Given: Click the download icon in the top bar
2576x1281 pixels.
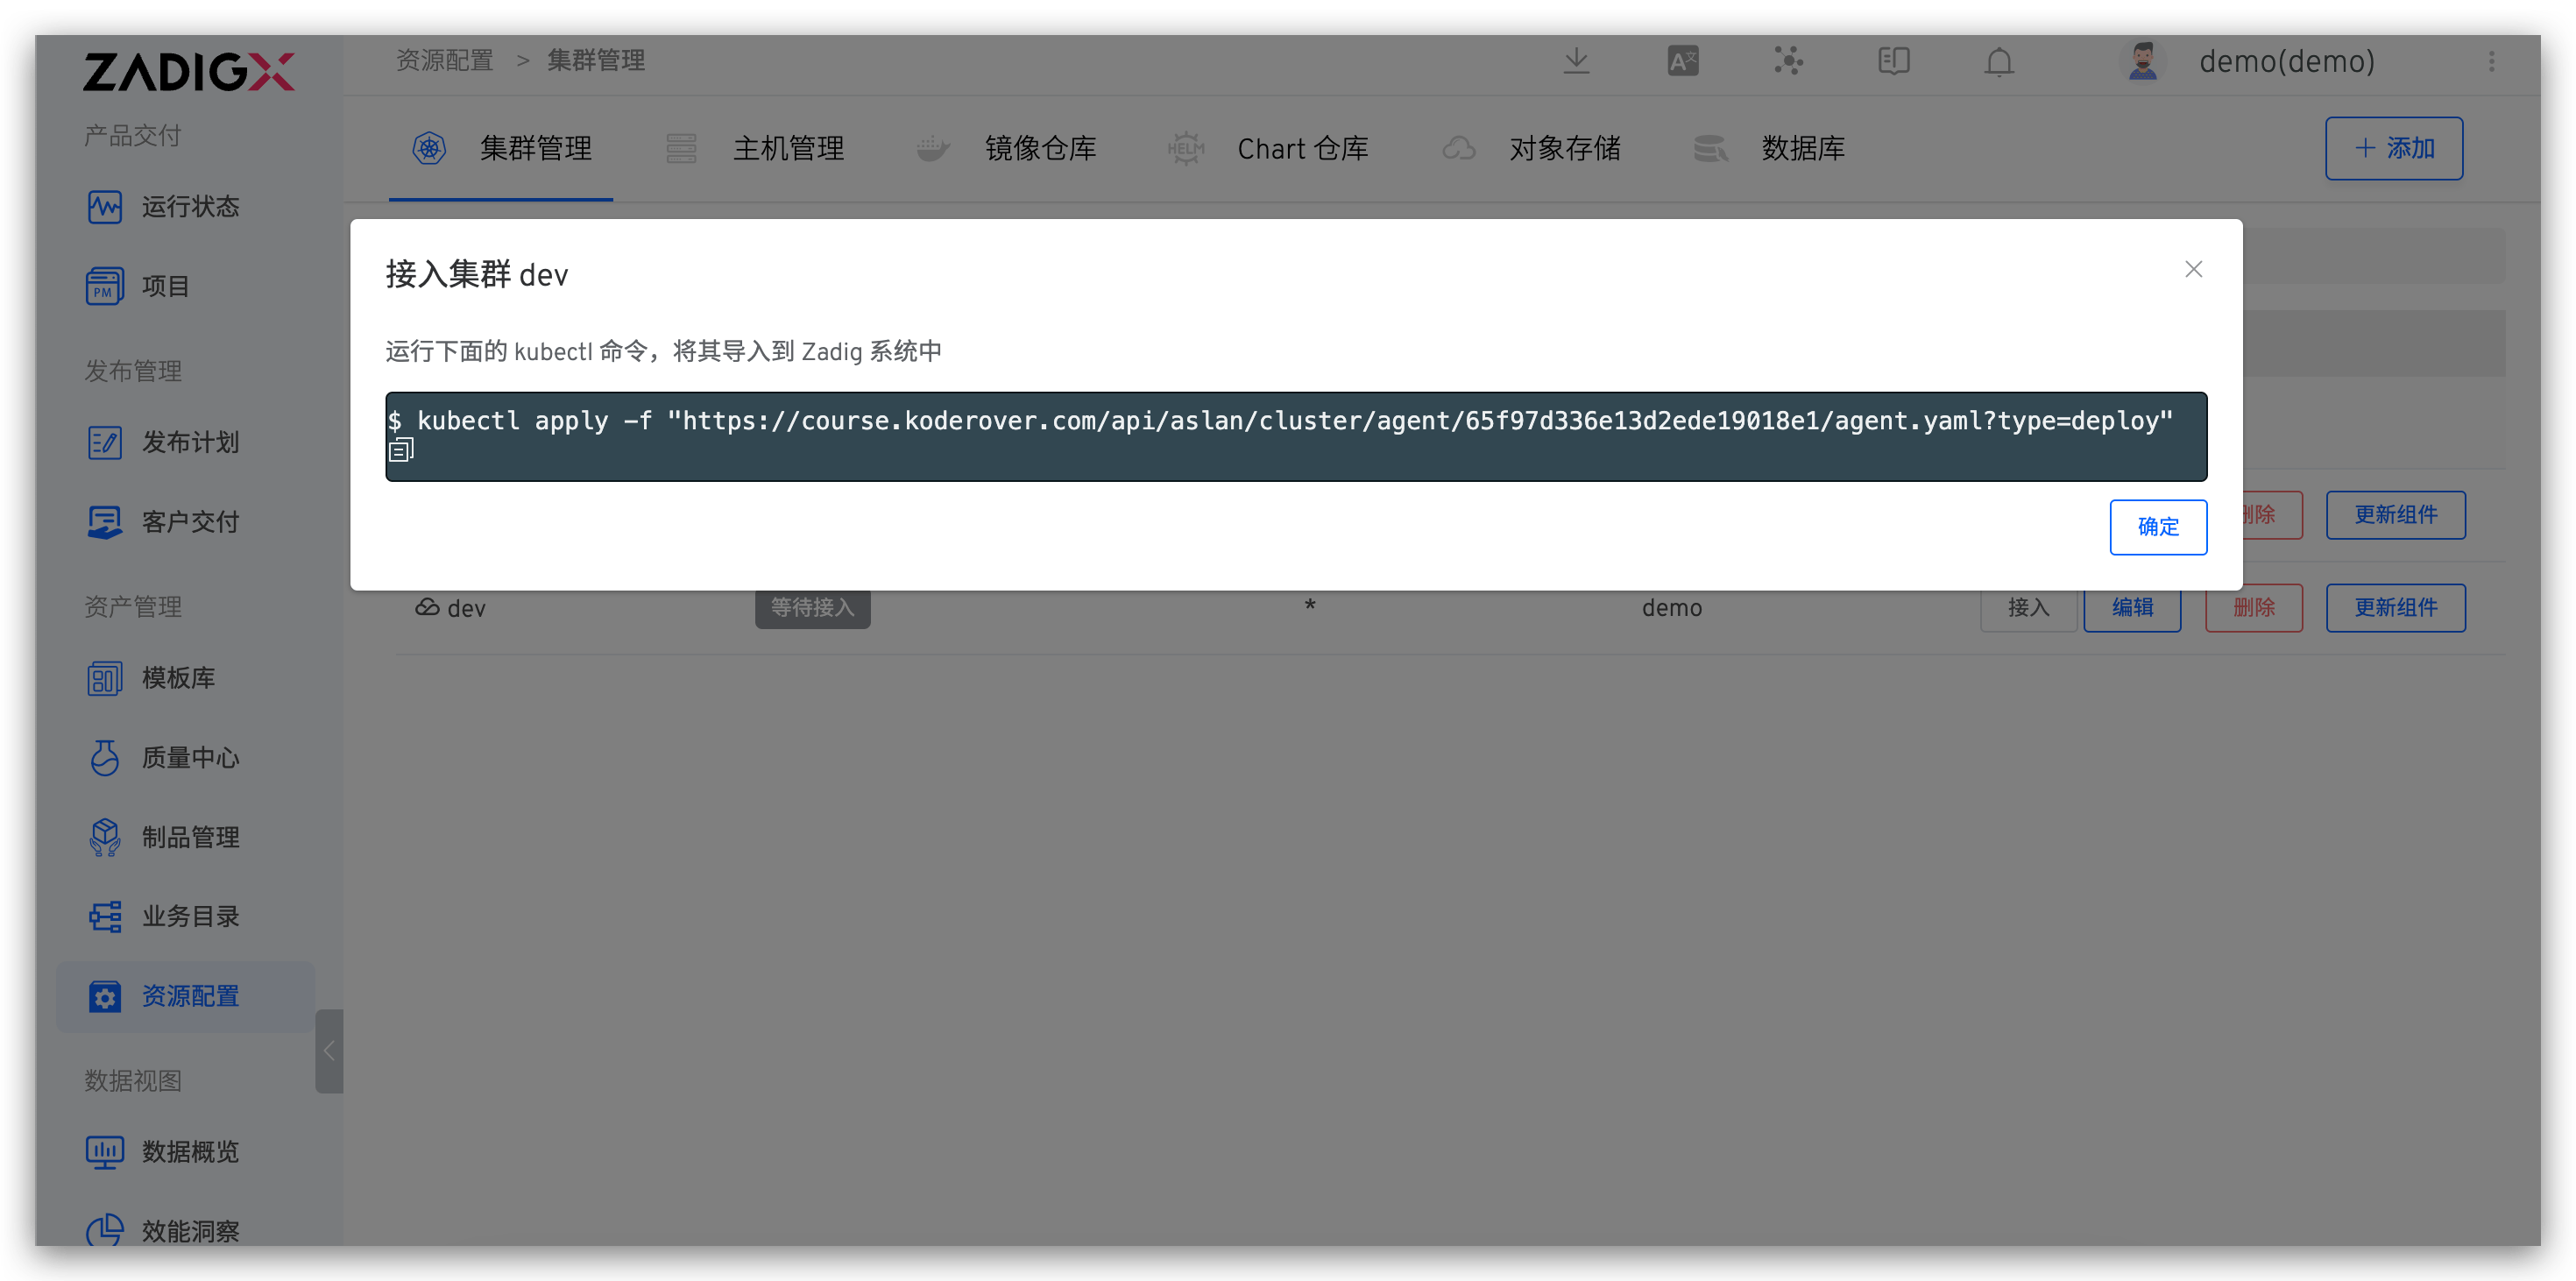Looking at the screenshot, I should coord(1577,61).
